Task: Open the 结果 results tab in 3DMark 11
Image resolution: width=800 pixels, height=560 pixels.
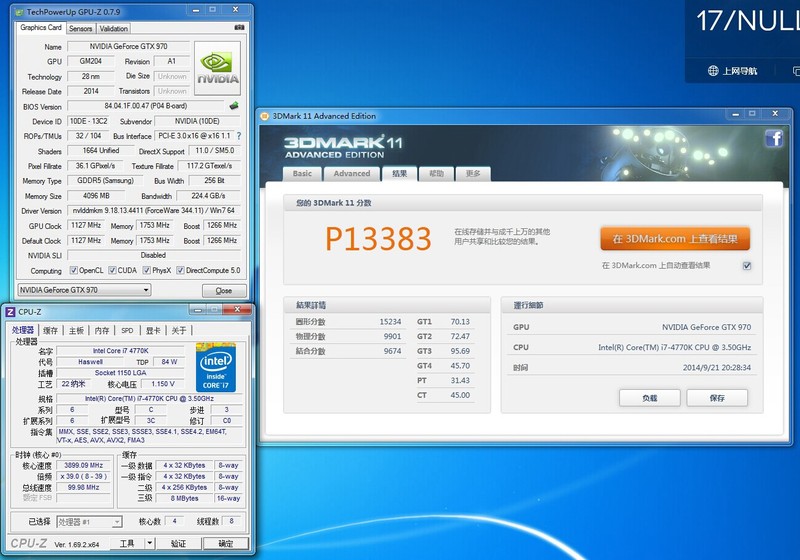Action: tap(399, 173)
